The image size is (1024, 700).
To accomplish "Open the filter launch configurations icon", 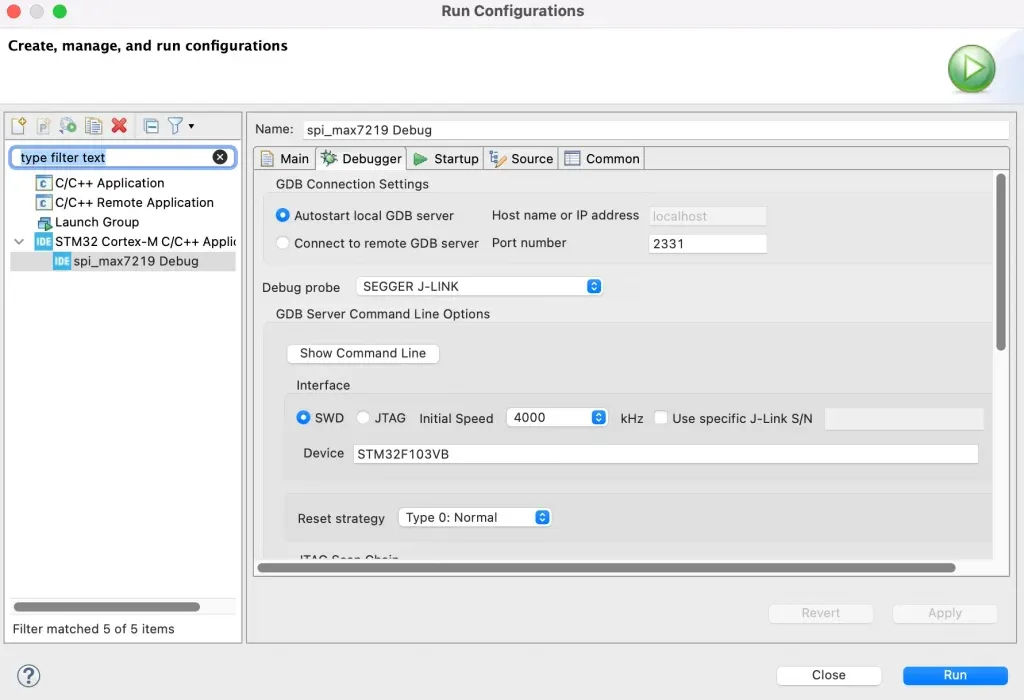I will [176, 126].
